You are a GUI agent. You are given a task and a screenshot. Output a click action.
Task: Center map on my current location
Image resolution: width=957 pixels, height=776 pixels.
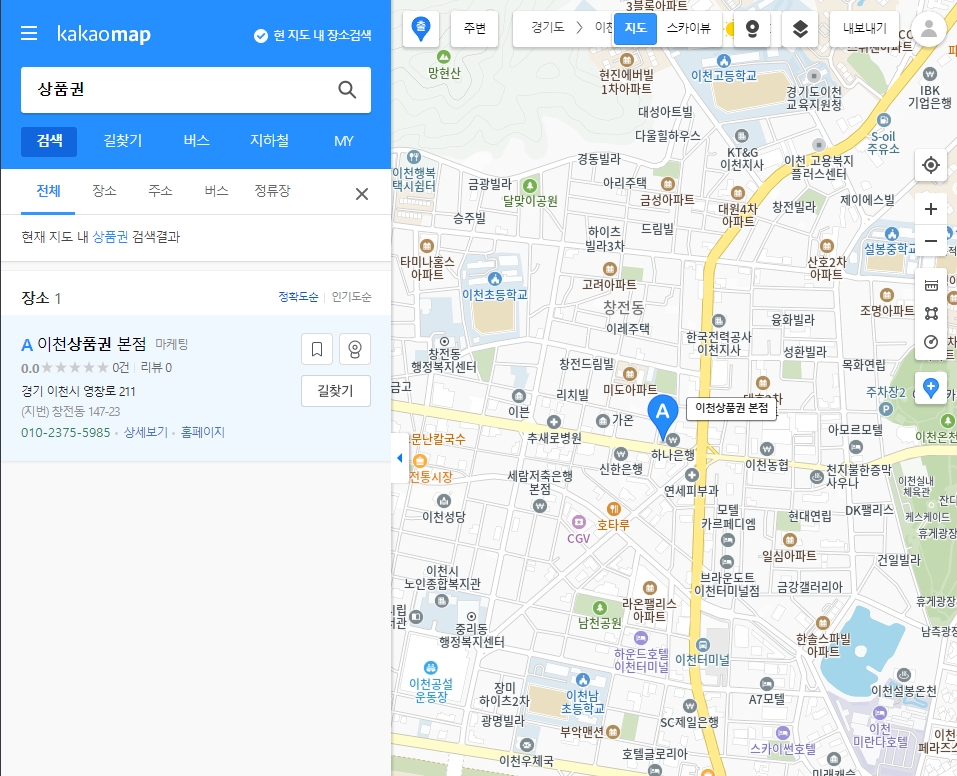coord(930,165)
